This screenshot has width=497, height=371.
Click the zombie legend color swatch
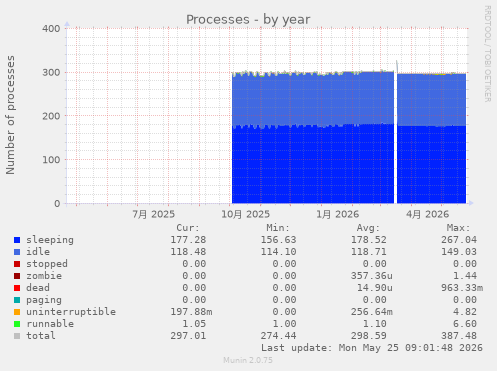coord(17,276)
